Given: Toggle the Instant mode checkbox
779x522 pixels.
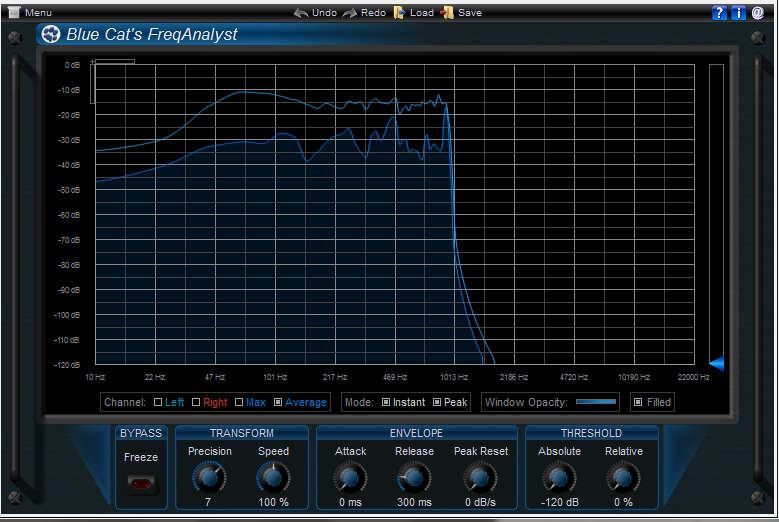Looking at the screenshot, I should click(386, 402).
